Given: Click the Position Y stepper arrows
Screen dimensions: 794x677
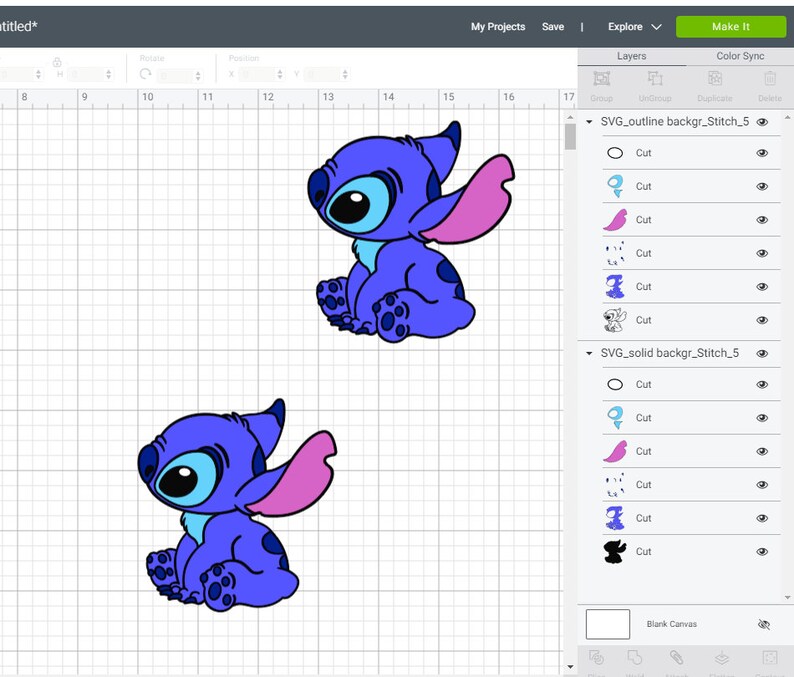Looking at the screenshot, I should click(345, 74).
